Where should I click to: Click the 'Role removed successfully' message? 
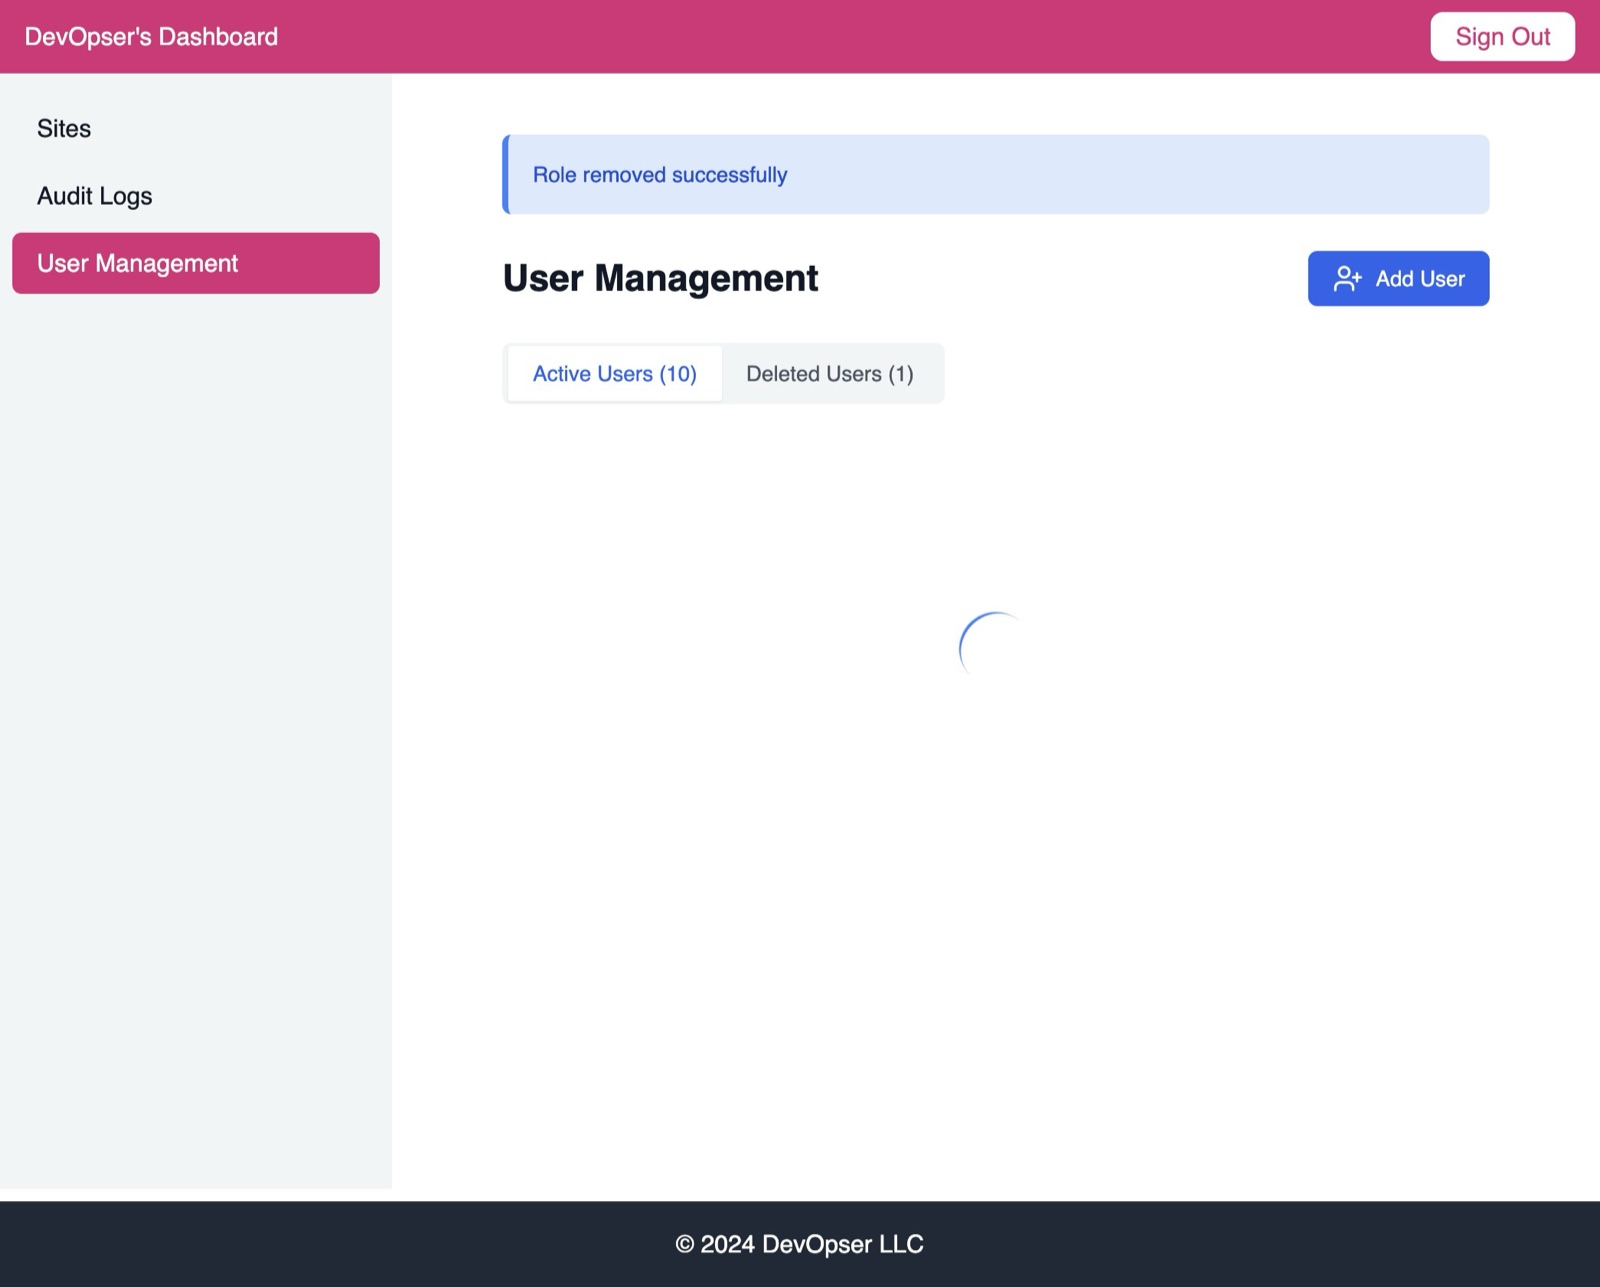tap(660, 175)
